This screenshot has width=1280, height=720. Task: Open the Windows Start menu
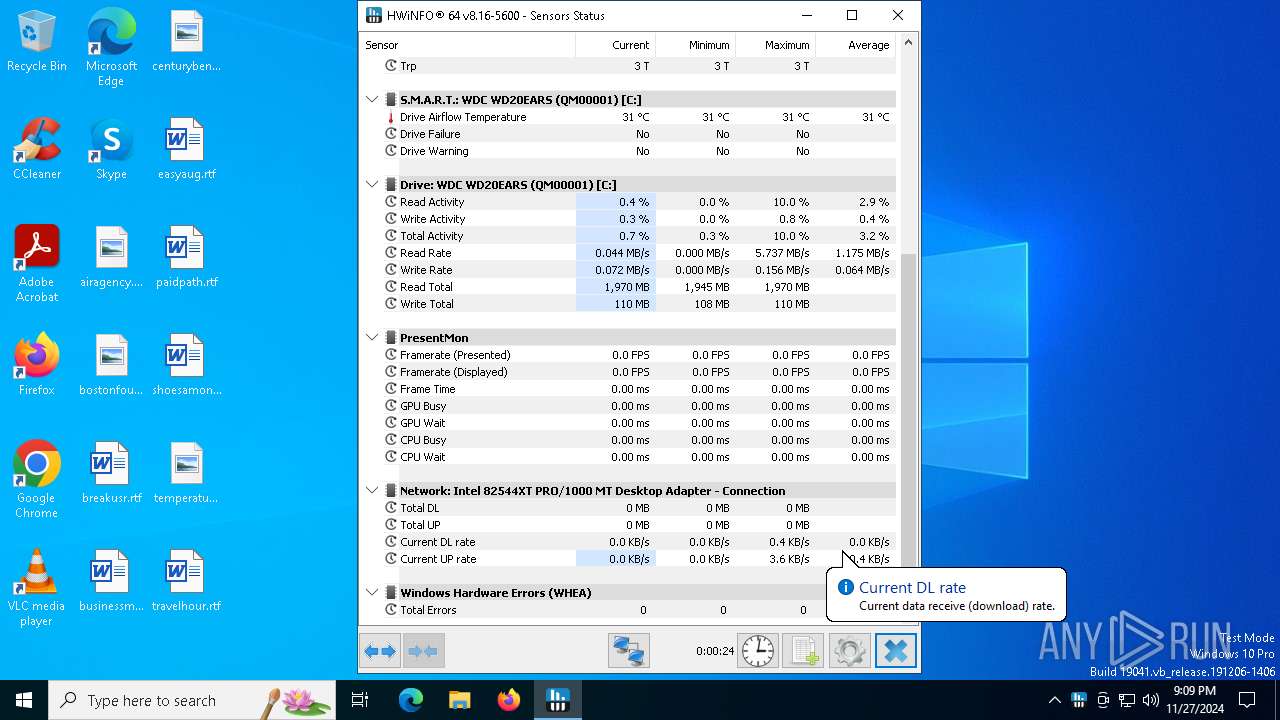pos(24,700)
